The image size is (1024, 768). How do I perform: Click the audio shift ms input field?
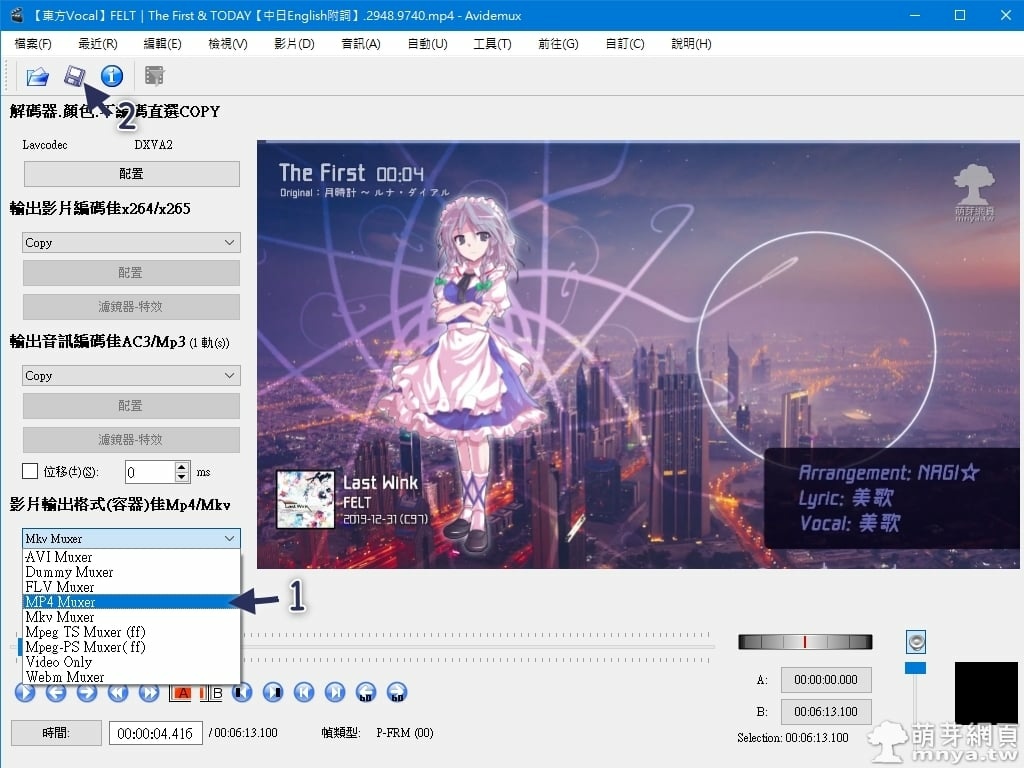150,472
